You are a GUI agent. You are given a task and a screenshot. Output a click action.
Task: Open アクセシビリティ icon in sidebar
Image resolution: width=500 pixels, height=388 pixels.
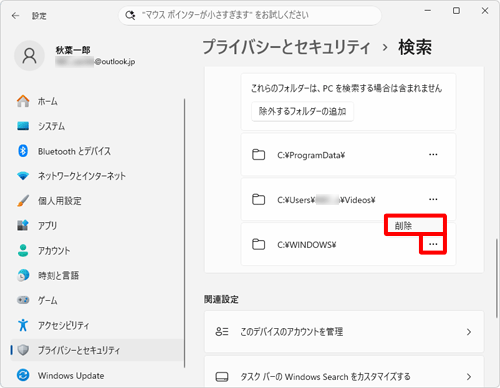pyautogui.click(x=23, y=325)
